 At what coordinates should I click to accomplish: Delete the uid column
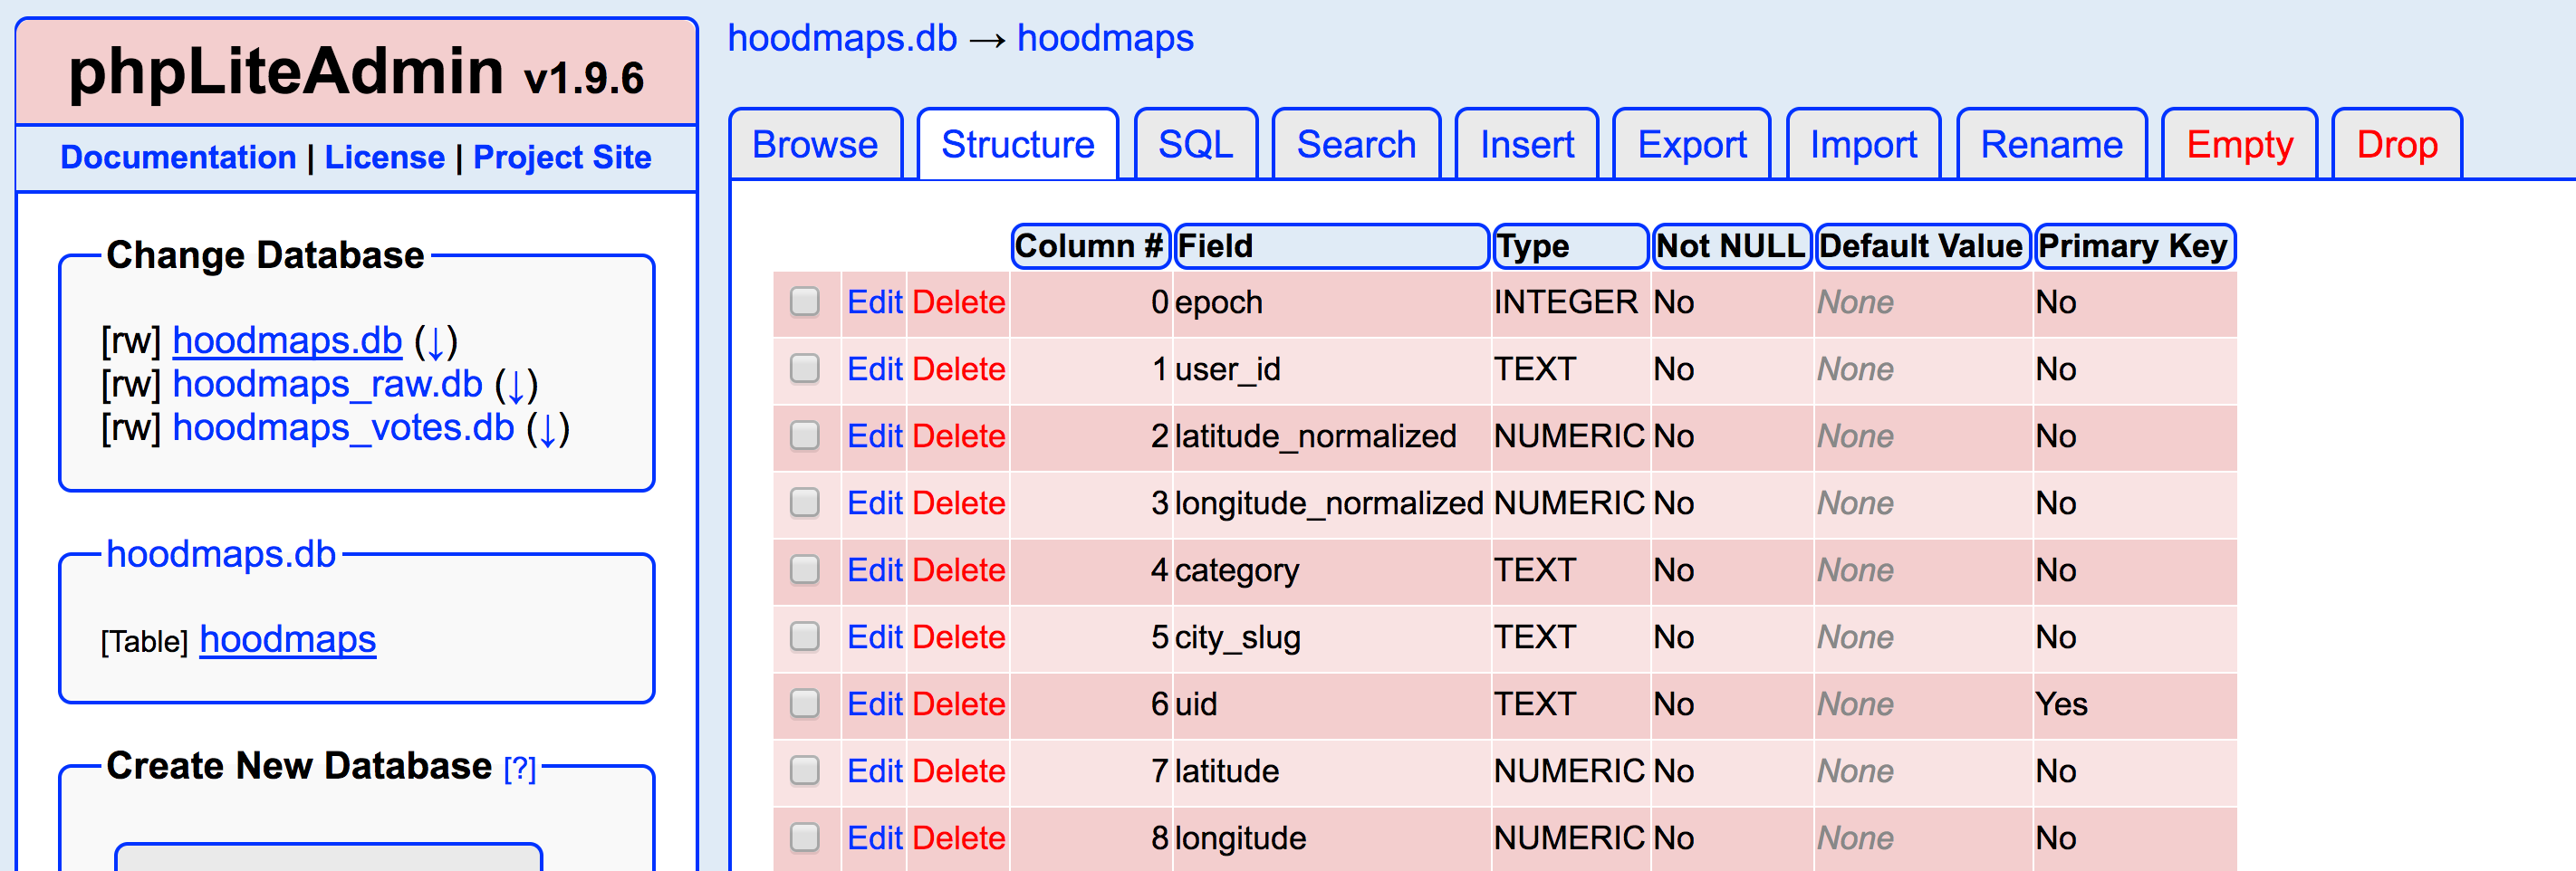[959, 704]
